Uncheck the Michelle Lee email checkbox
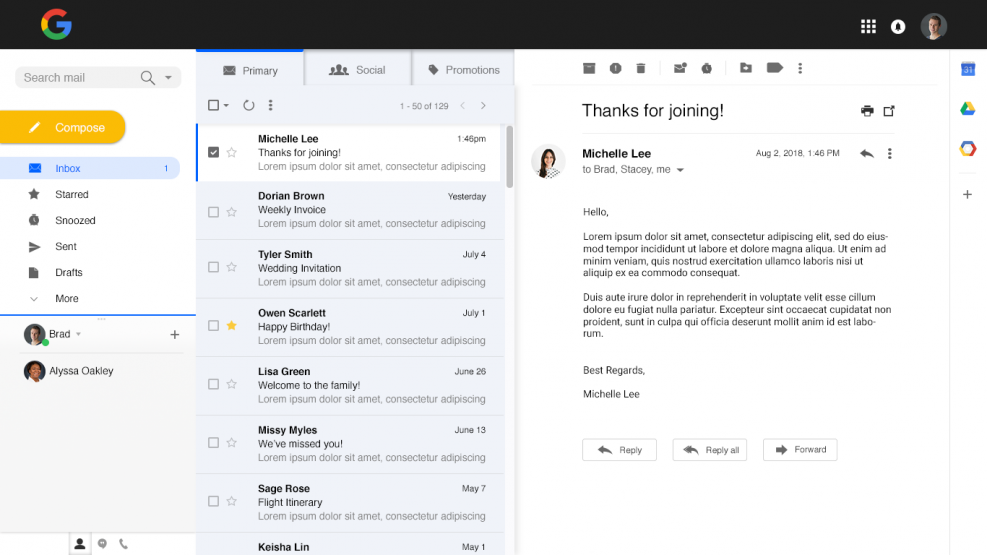Viewport: 987px width, 555px height. (213, 153)
